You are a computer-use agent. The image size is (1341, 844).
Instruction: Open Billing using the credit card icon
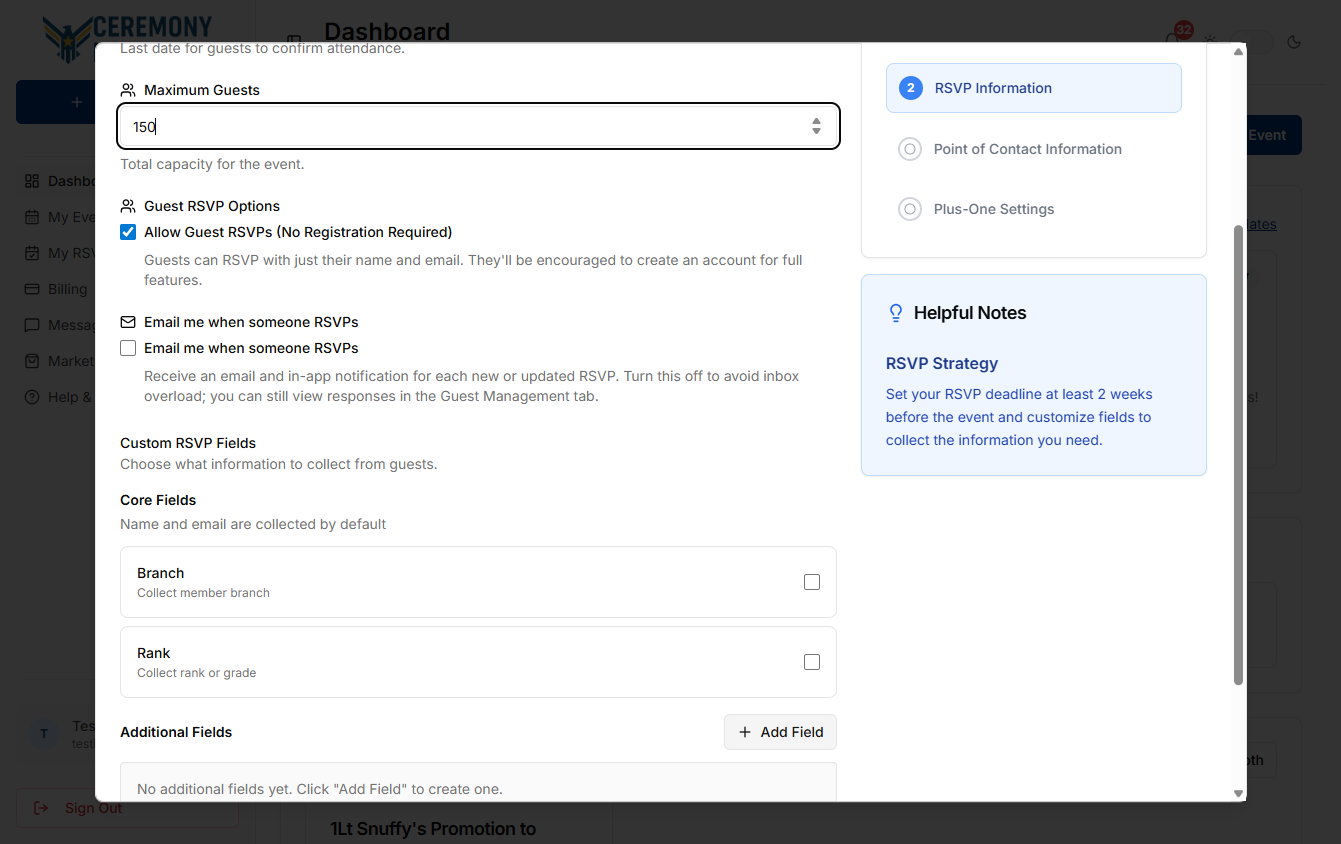click(31, 289)
